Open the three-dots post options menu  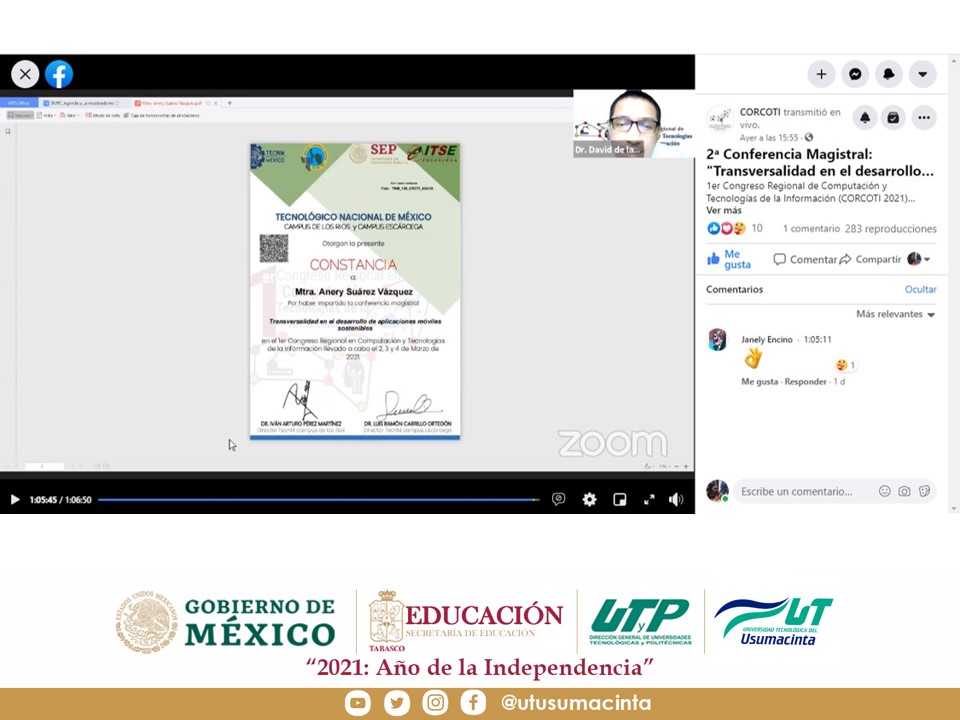click(x=924, y=118)
